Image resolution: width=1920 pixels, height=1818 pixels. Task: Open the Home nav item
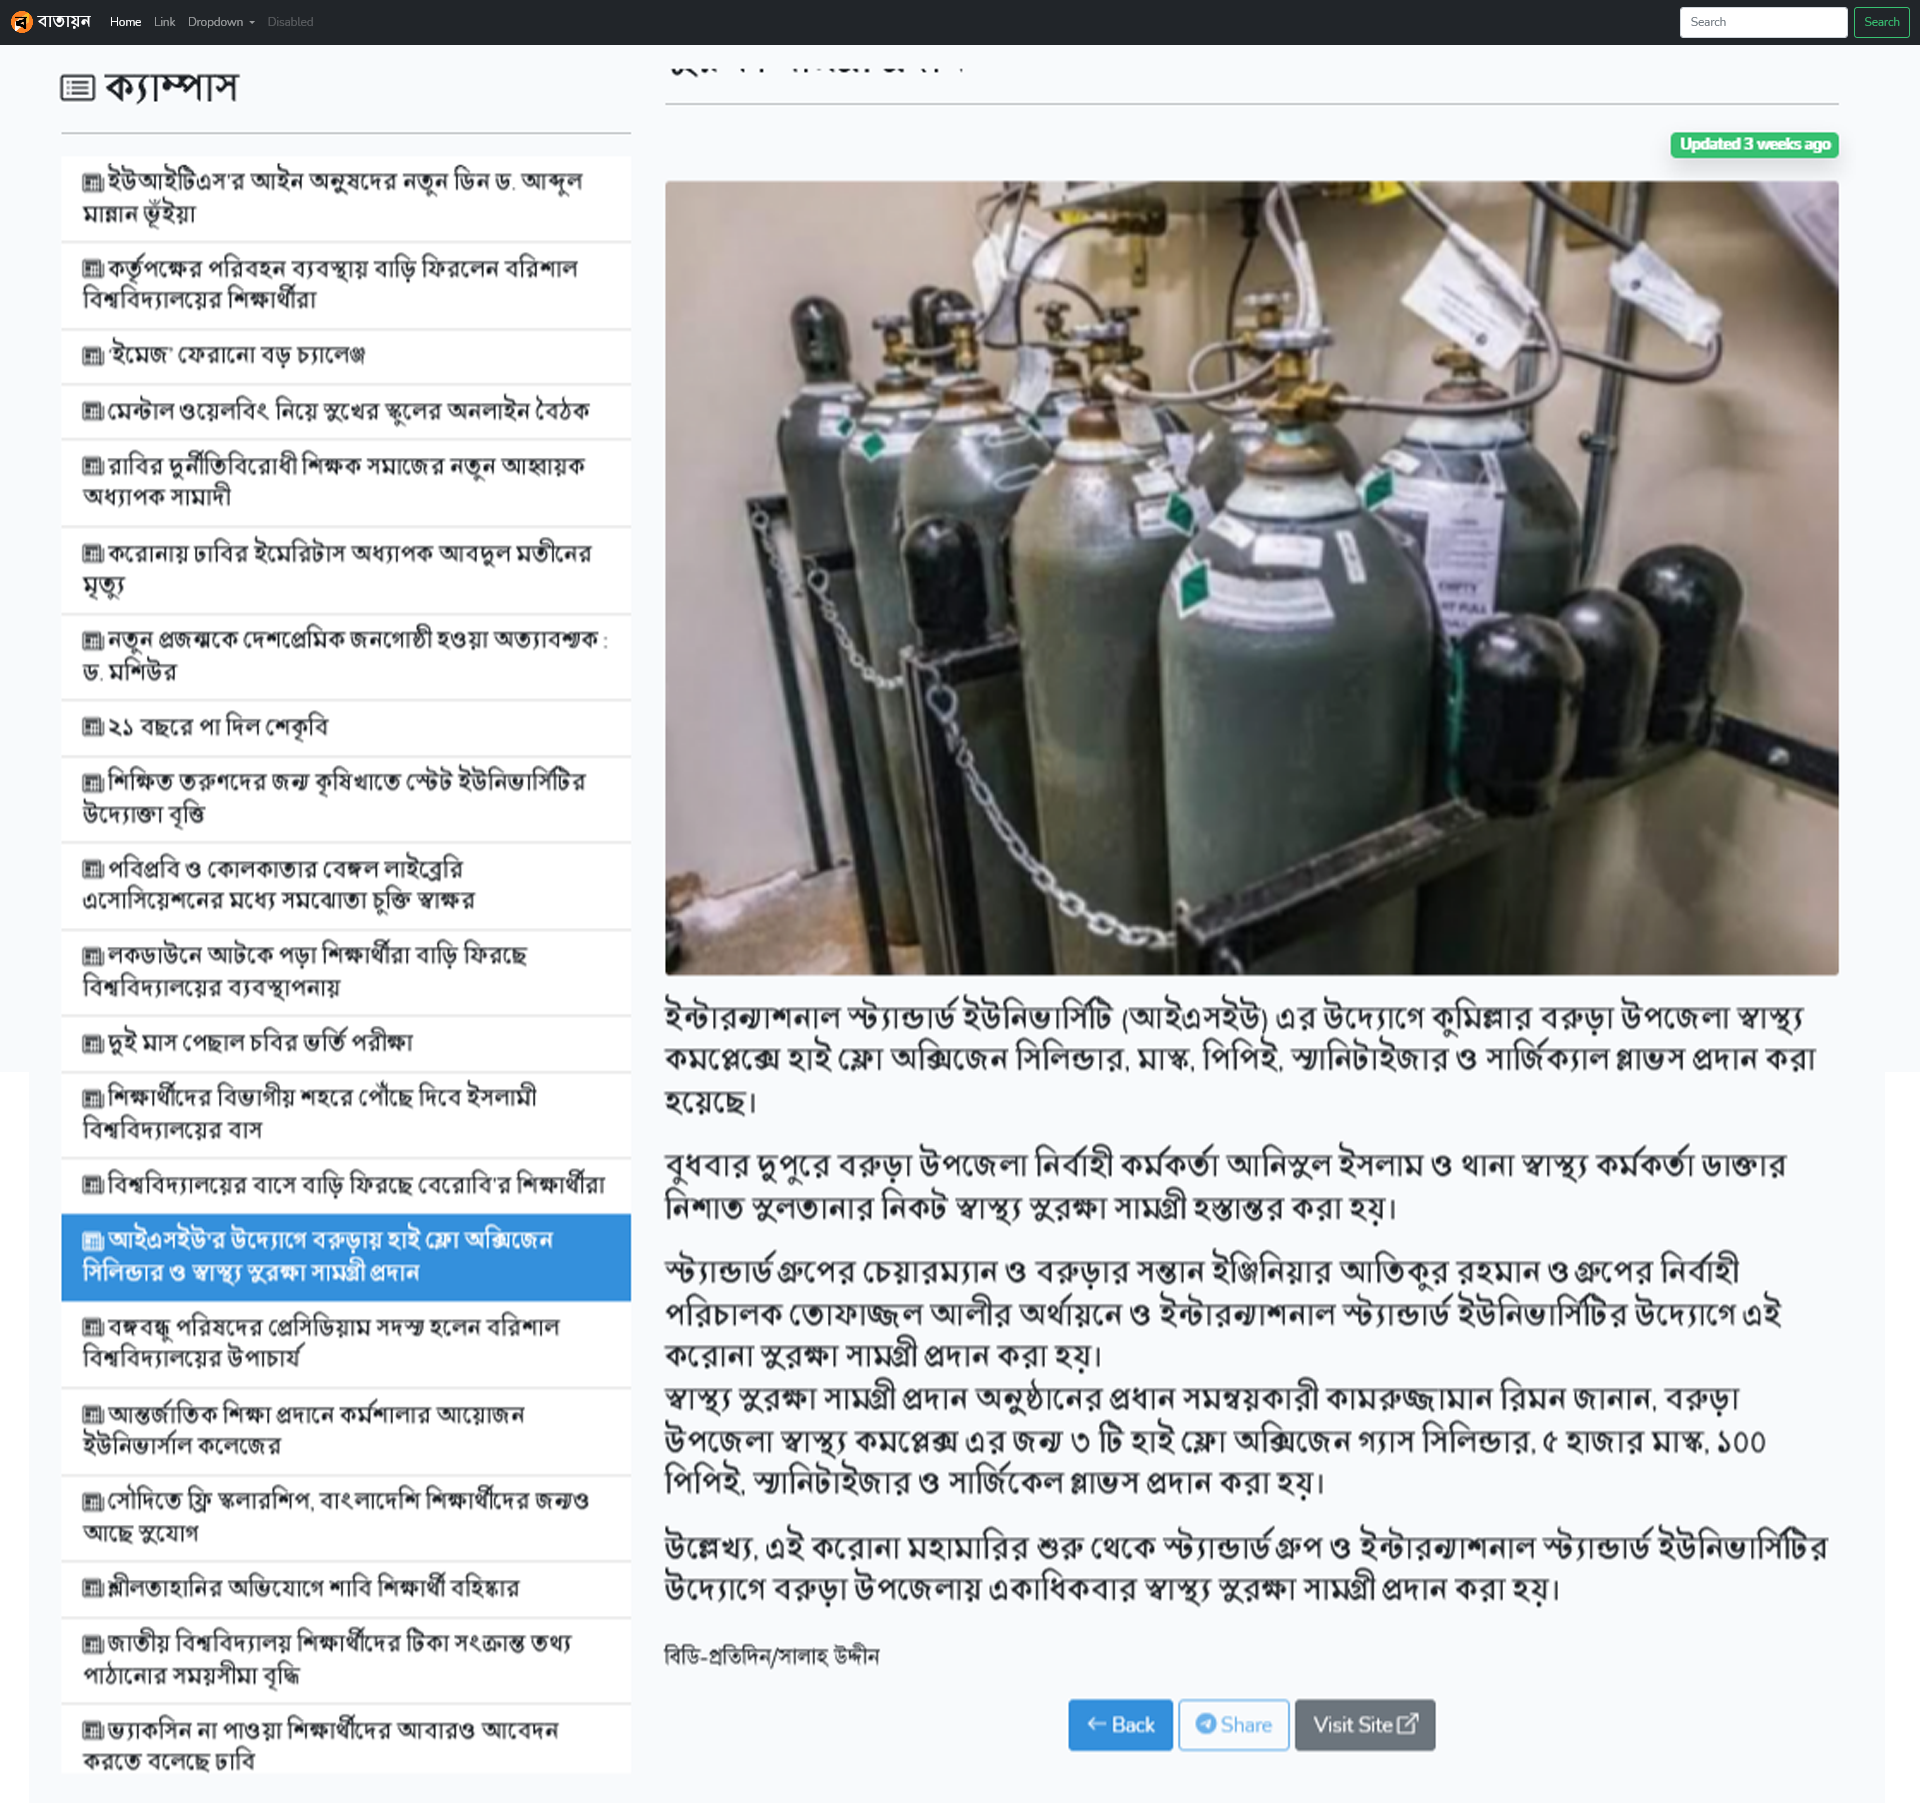(125, 22)
